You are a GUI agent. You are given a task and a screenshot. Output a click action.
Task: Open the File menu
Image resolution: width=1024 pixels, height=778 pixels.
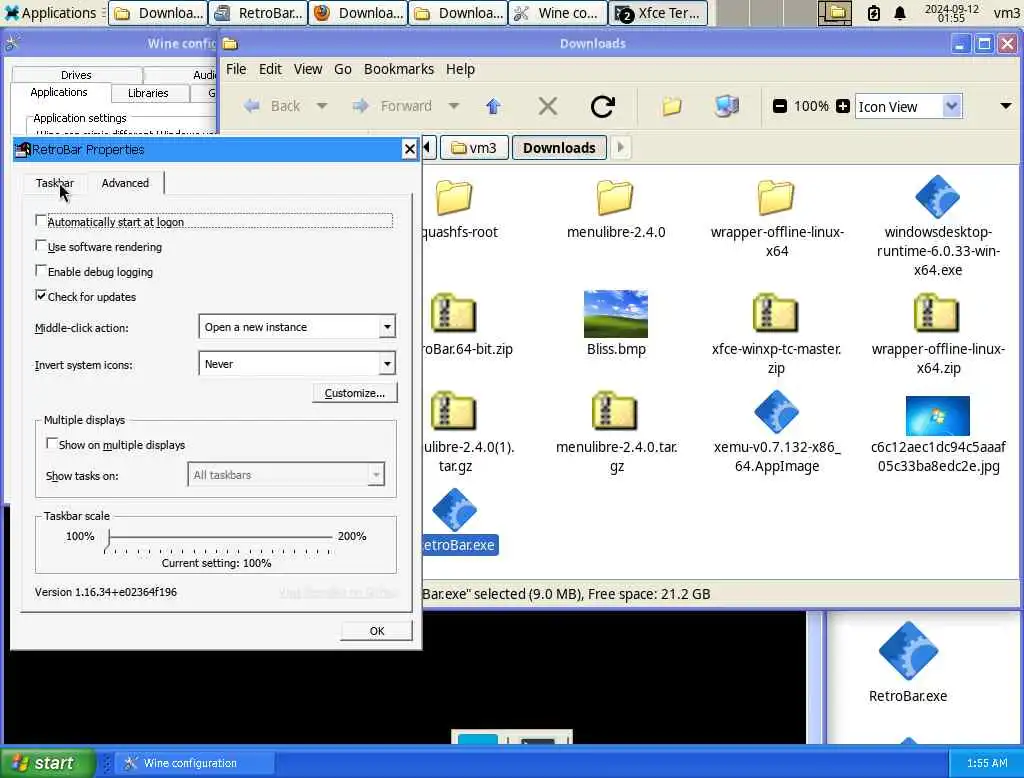pos(236,69)
